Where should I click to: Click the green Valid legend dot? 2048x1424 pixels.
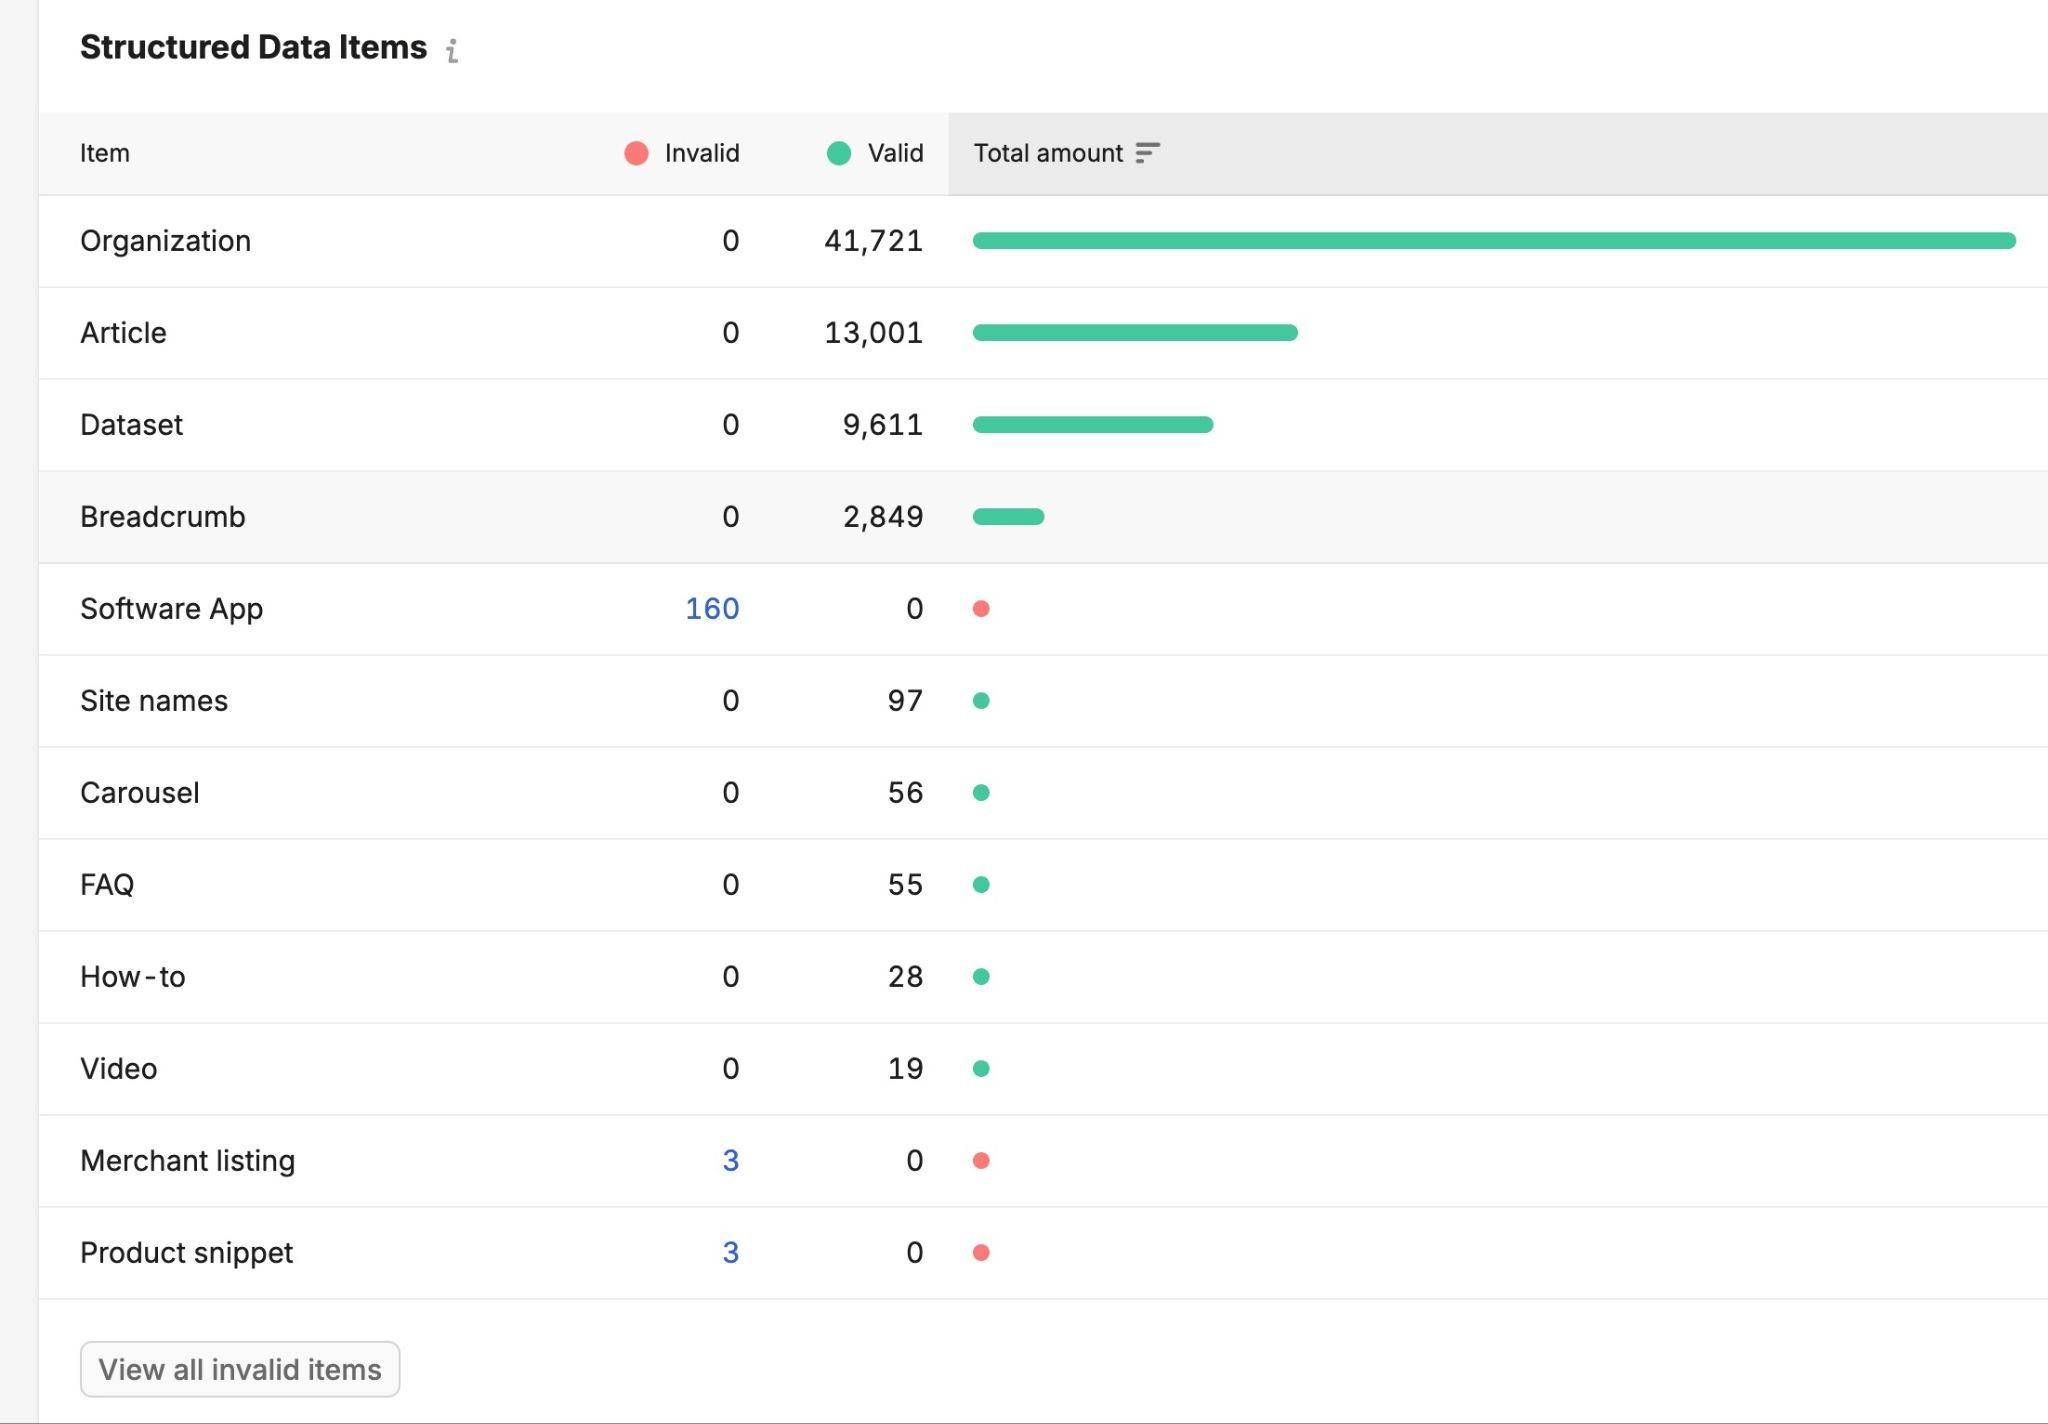[x=839, y=153]
